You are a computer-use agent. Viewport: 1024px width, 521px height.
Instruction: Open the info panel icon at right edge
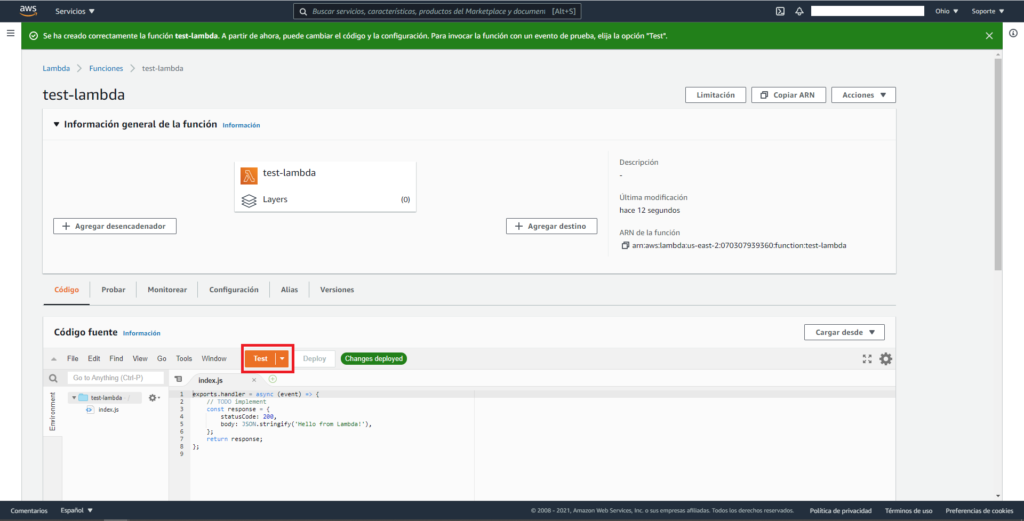click(x=1013, y=33)
